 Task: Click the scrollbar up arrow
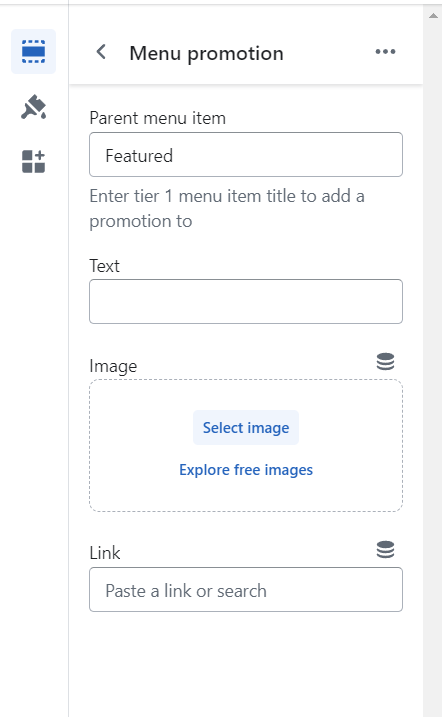(433, 16)
